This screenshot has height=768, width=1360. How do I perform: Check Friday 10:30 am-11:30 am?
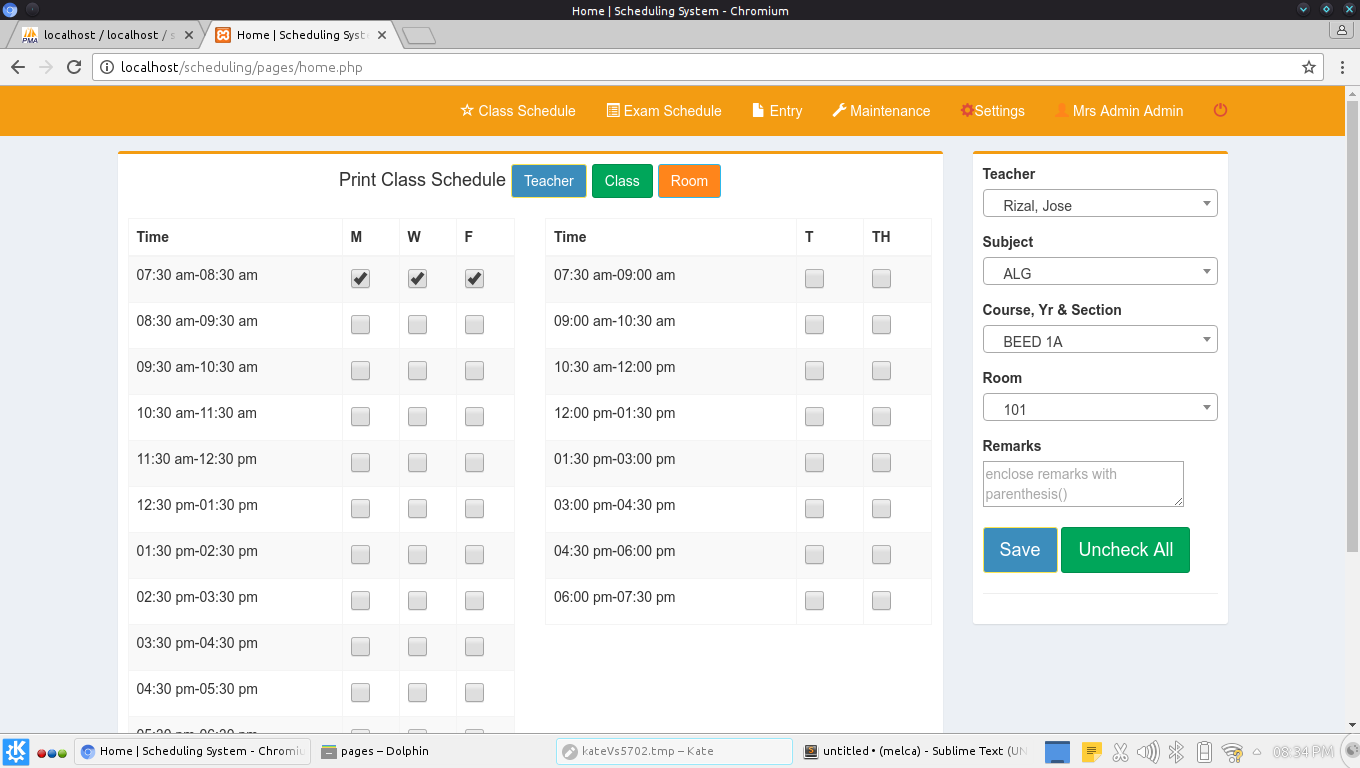[x=474, y=417]
